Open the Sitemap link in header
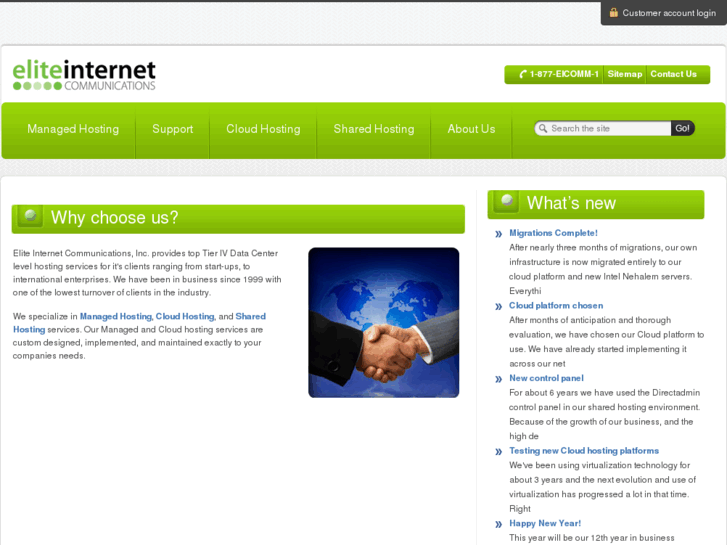 [x=625, y=74]
